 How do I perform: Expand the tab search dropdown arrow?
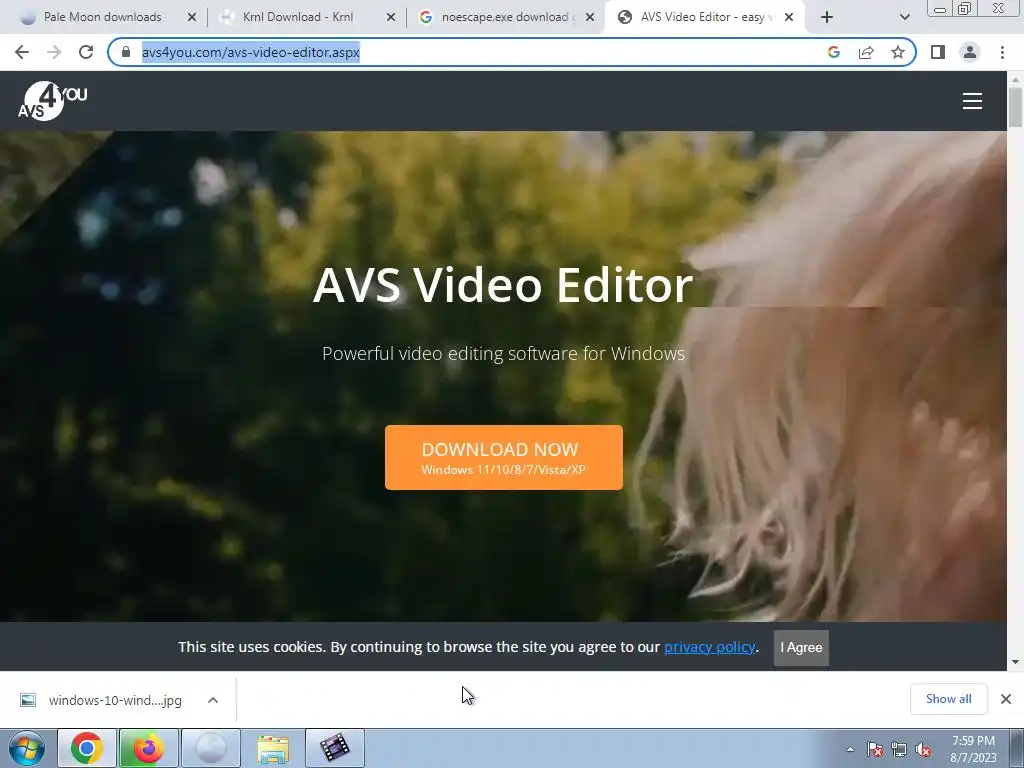click(904, 17)
